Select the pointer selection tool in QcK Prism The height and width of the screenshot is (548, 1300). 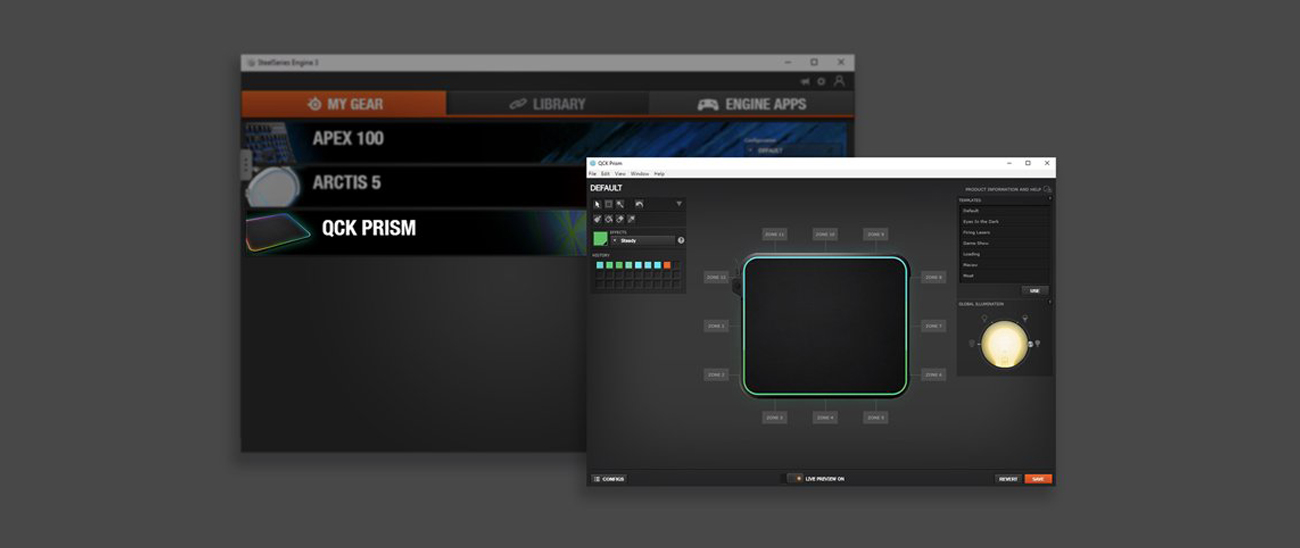point(597,204)
